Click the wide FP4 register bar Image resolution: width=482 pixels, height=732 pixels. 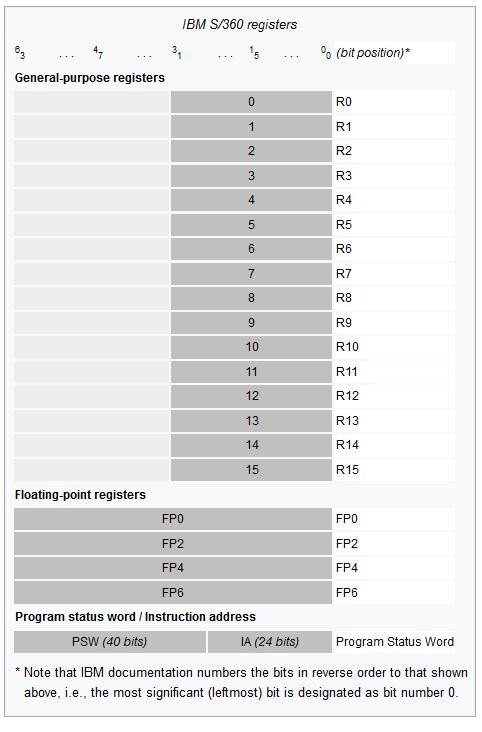pos(173,568)
